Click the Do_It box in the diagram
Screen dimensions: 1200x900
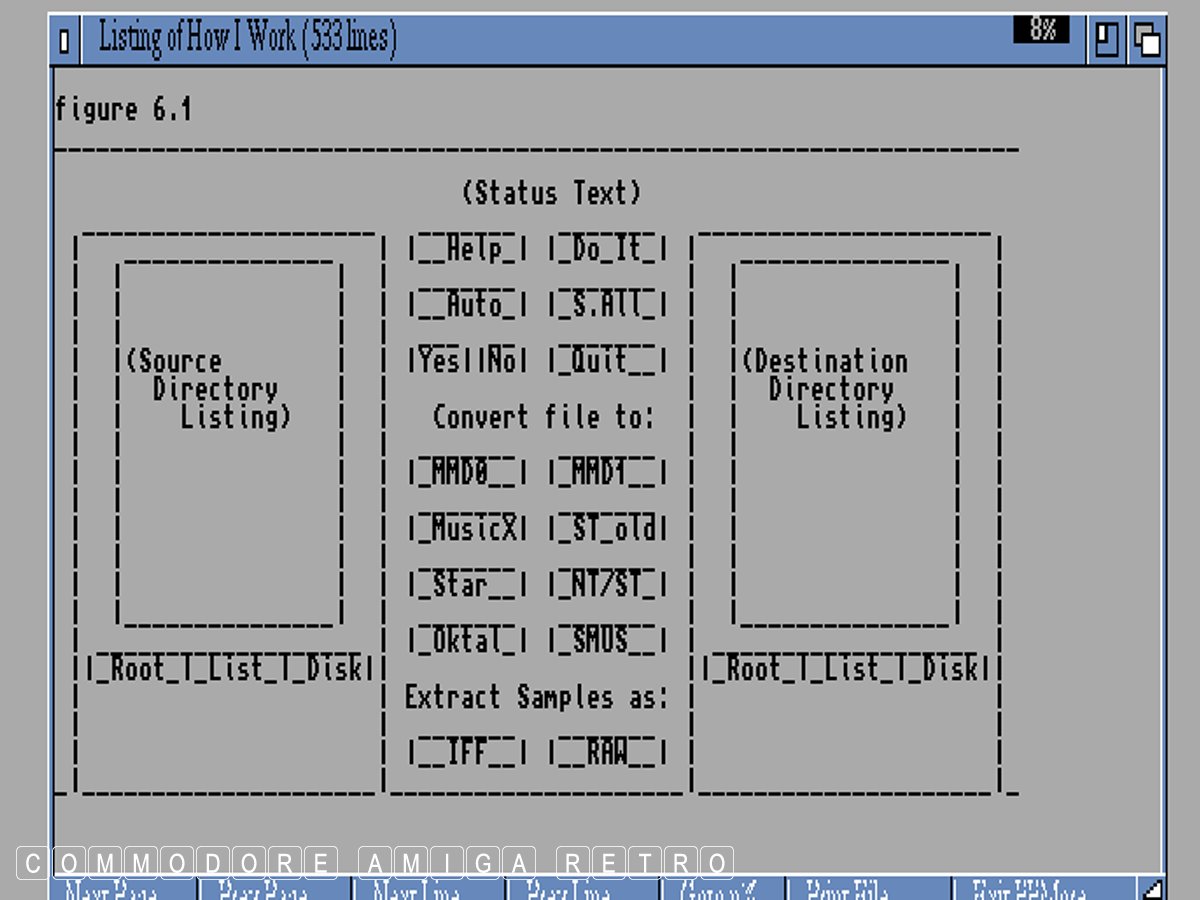pyautogui.click(x=607, y=249)
